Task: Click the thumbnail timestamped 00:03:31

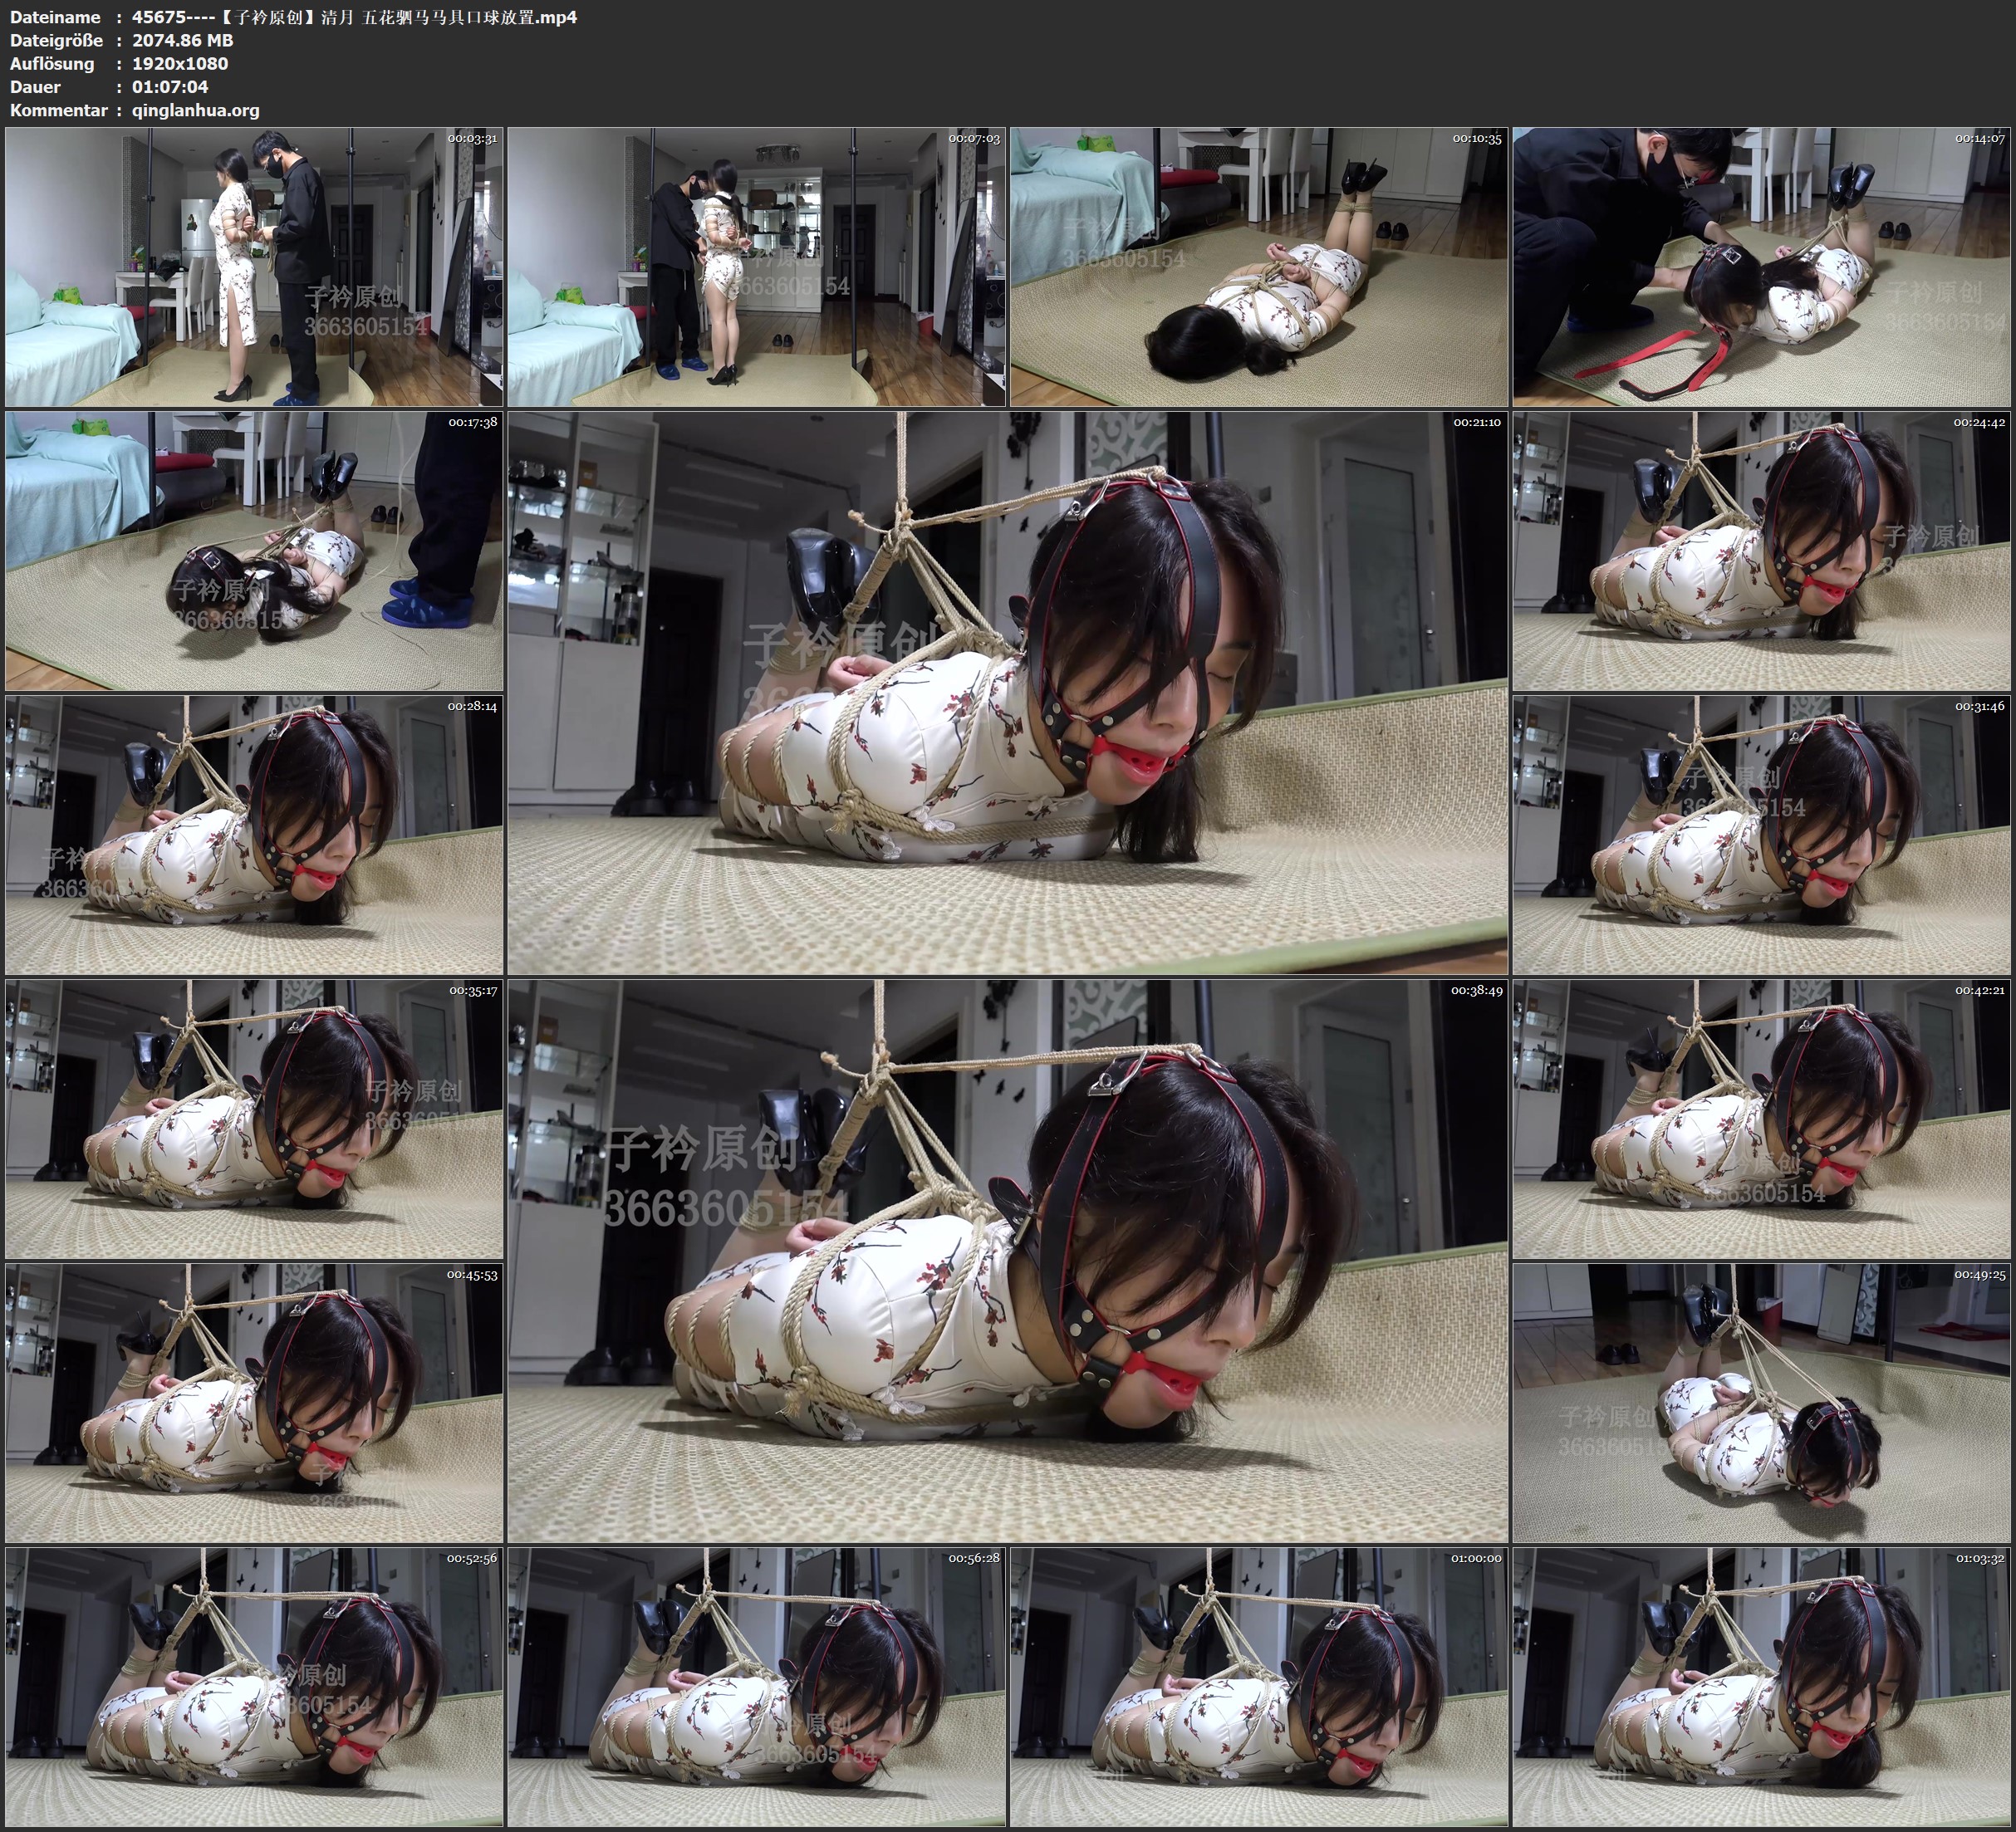Action: (254, 266)
